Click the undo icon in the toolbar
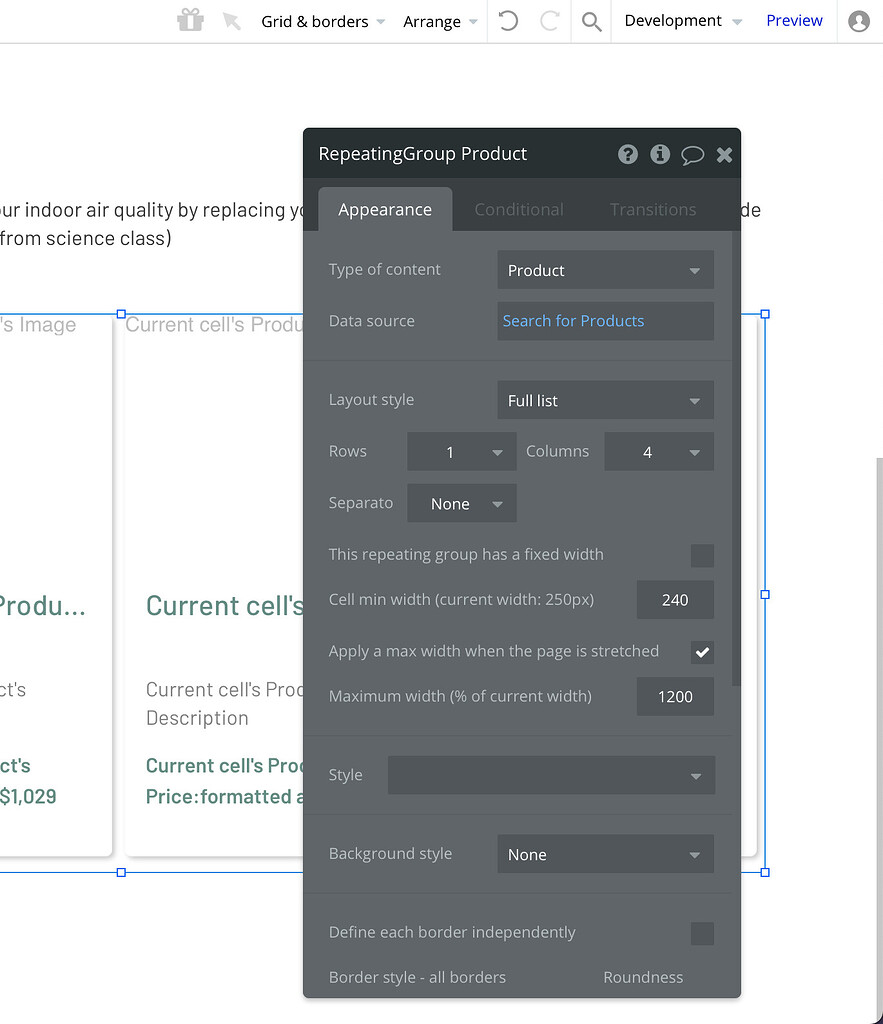 pyautogui.click(x=507, y=20)
